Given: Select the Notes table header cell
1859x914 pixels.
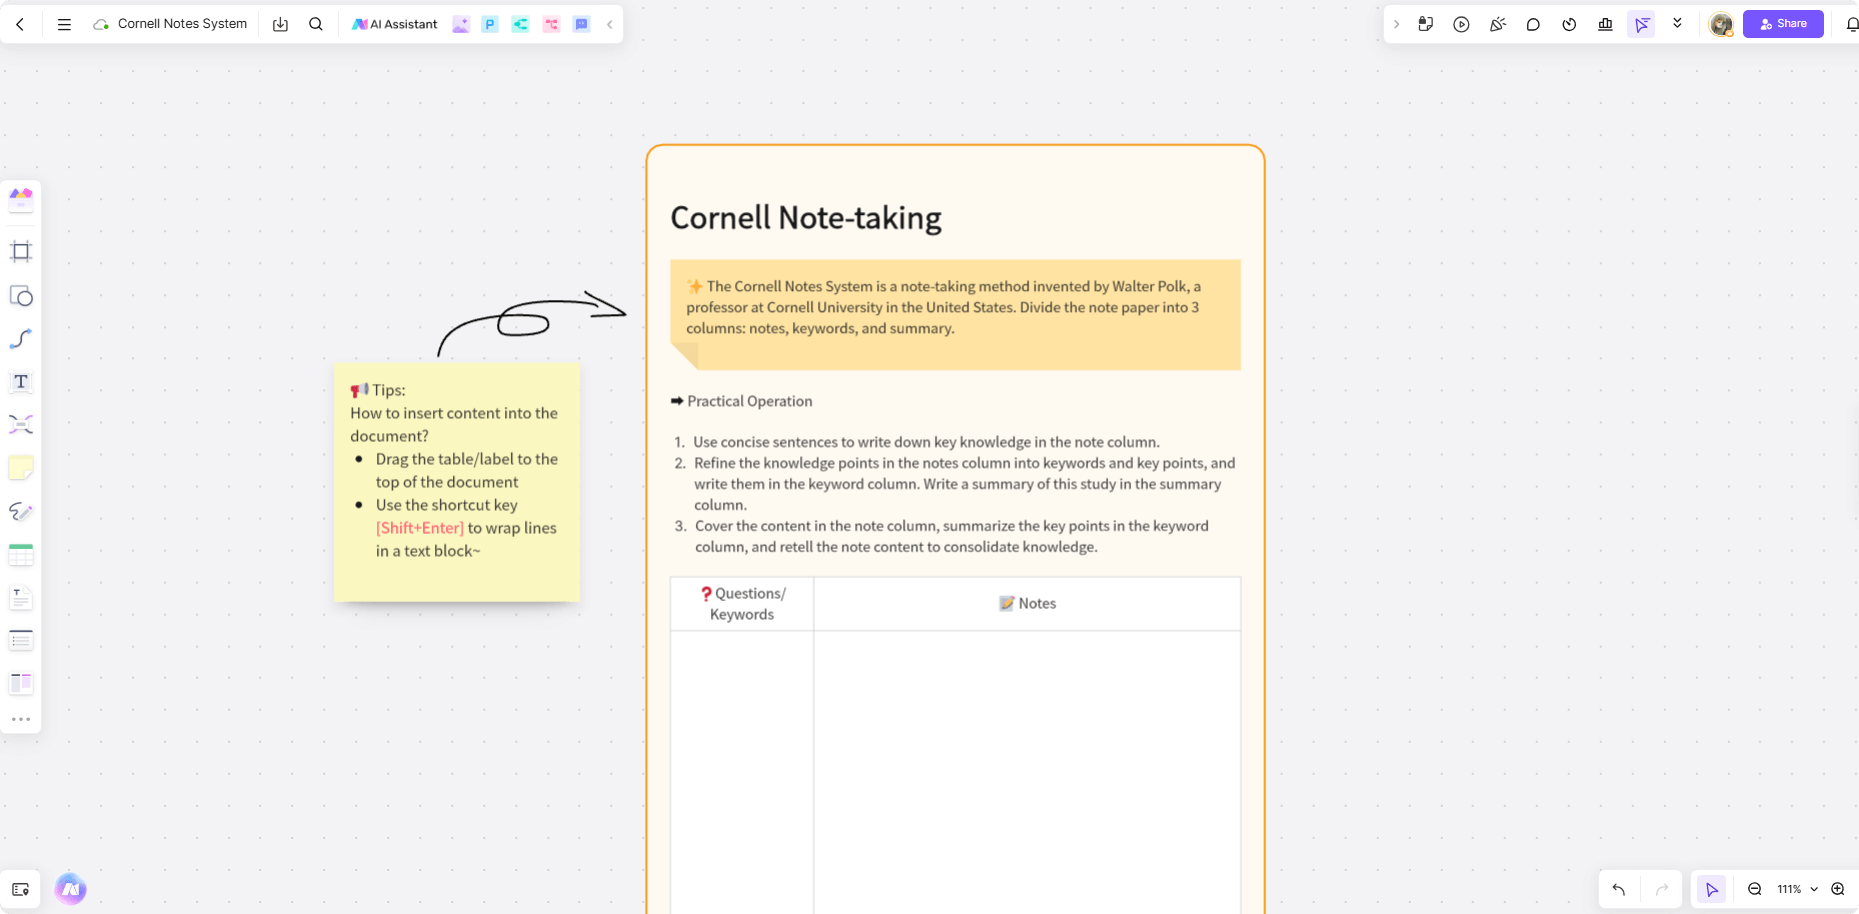Looking at the screenshot, I should tap(1027, 604).
